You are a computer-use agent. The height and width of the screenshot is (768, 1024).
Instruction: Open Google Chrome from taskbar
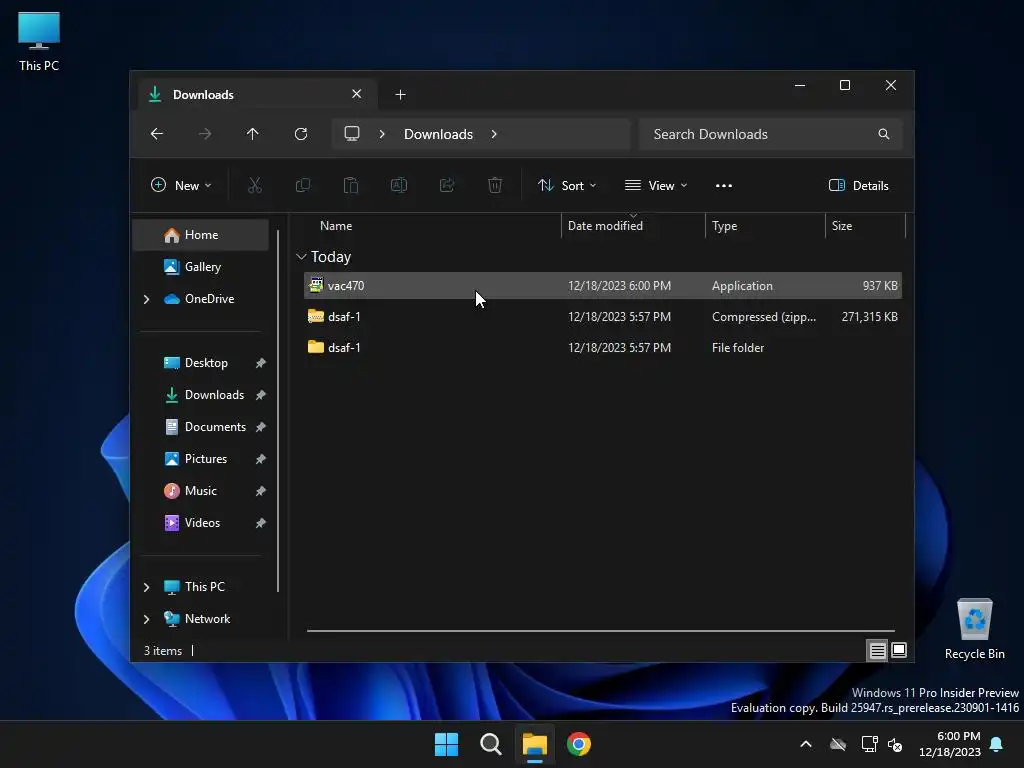[579, 744]
